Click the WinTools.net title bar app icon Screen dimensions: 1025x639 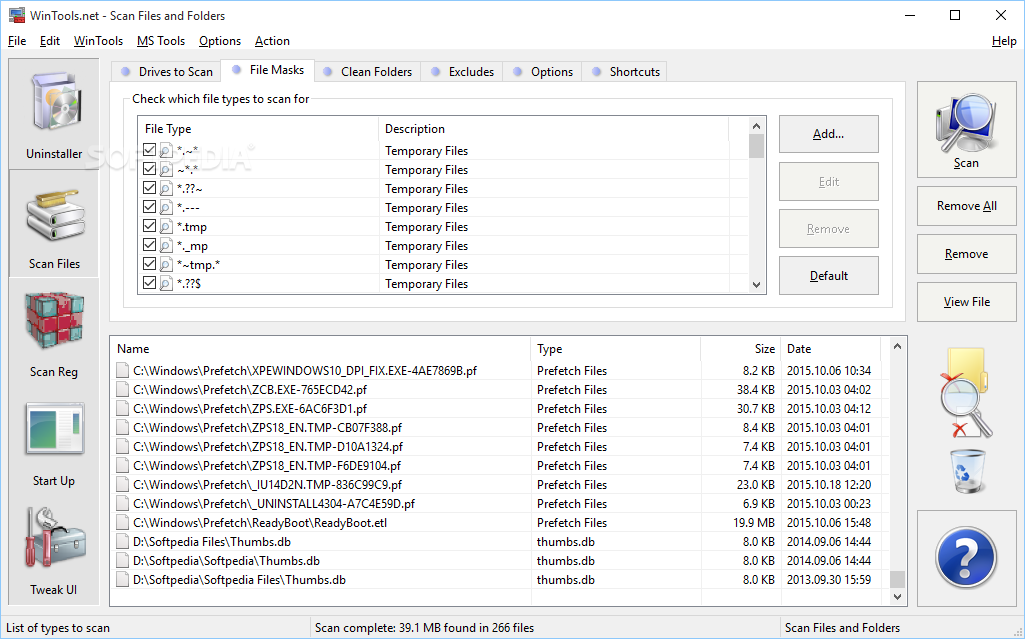tap(16, 15)
